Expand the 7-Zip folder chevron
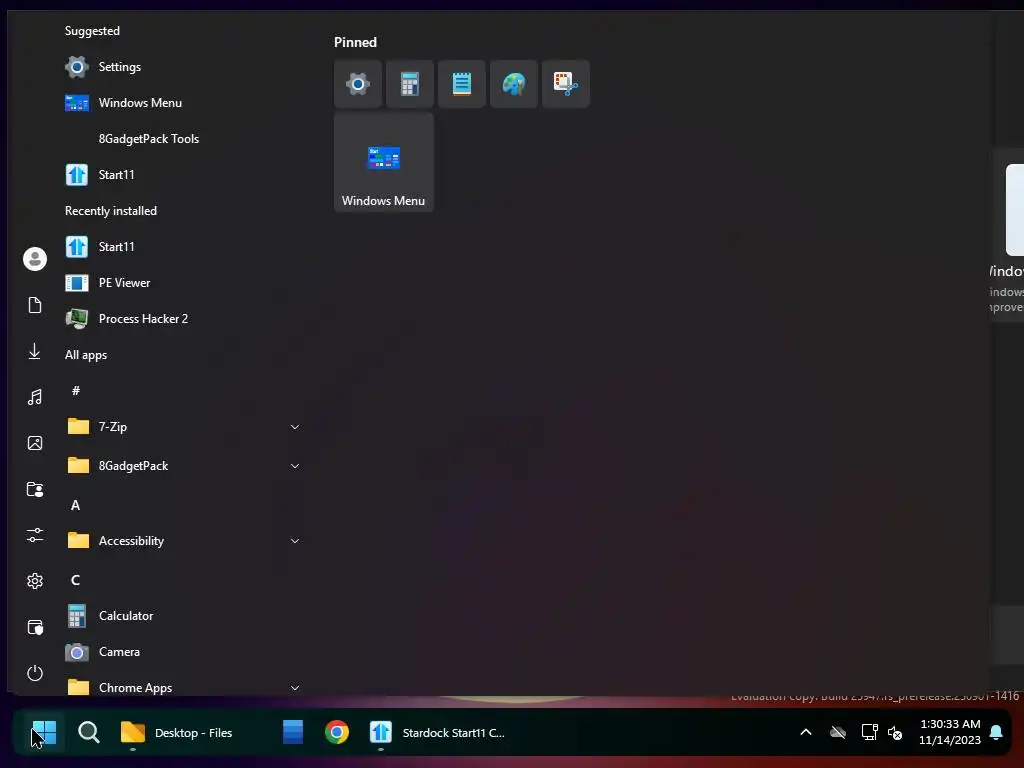This screenshot has height=768, width=1024. coord(295,427)
